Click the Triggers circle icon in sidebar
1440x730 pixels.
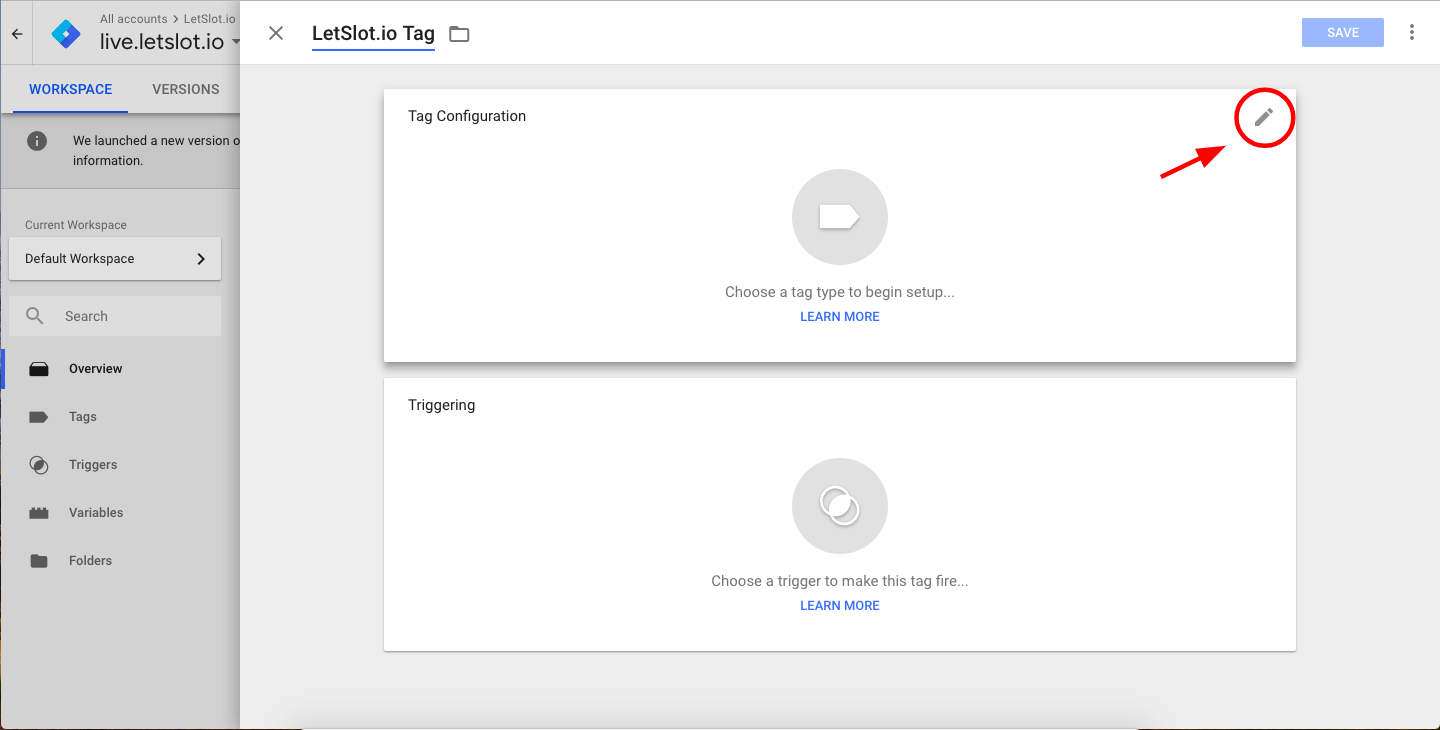tap(39, 465)
